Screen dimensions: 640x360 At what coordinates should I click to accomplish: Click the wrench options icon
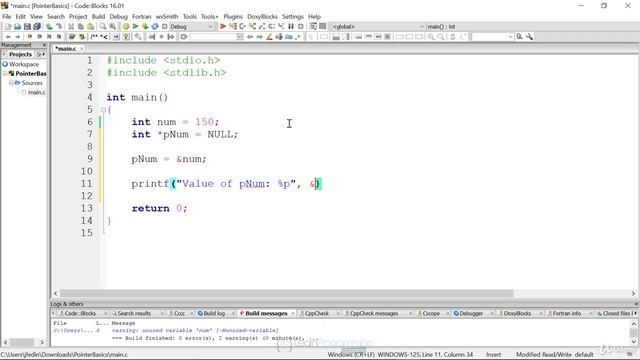pyautogui.click(x=529, y=37)
